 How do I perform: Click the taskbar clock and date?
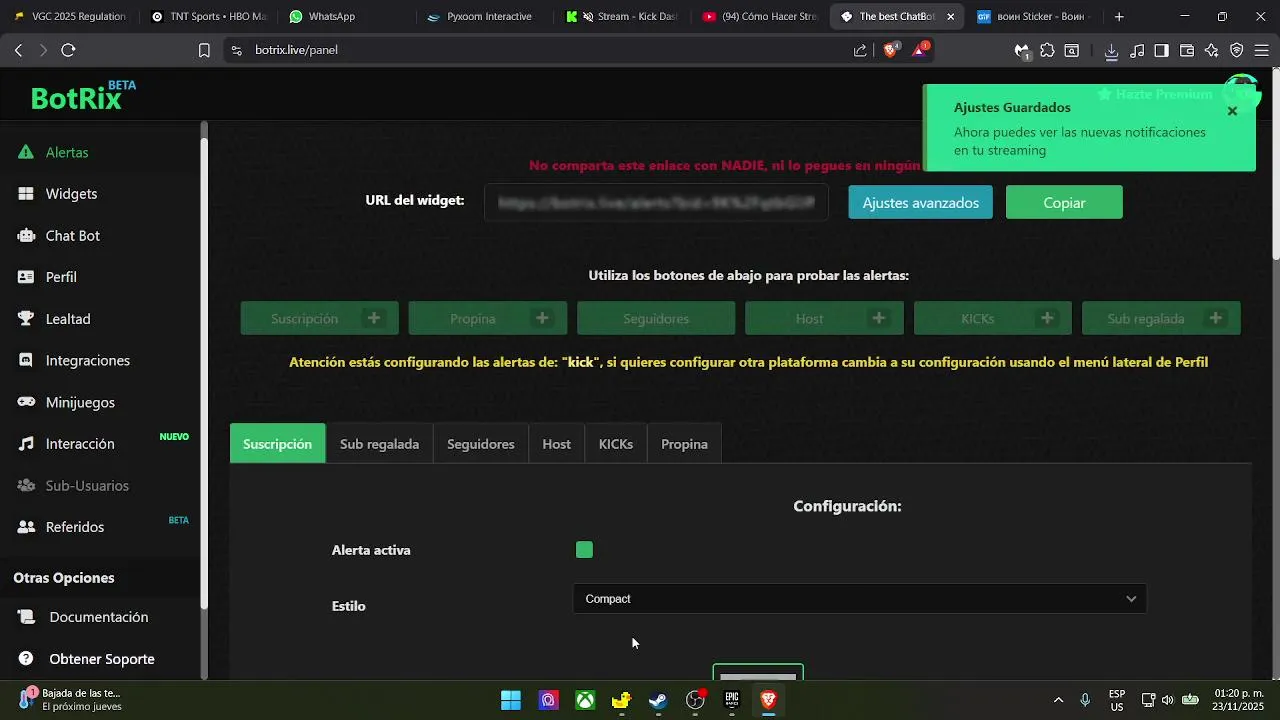pos(1238,700)
